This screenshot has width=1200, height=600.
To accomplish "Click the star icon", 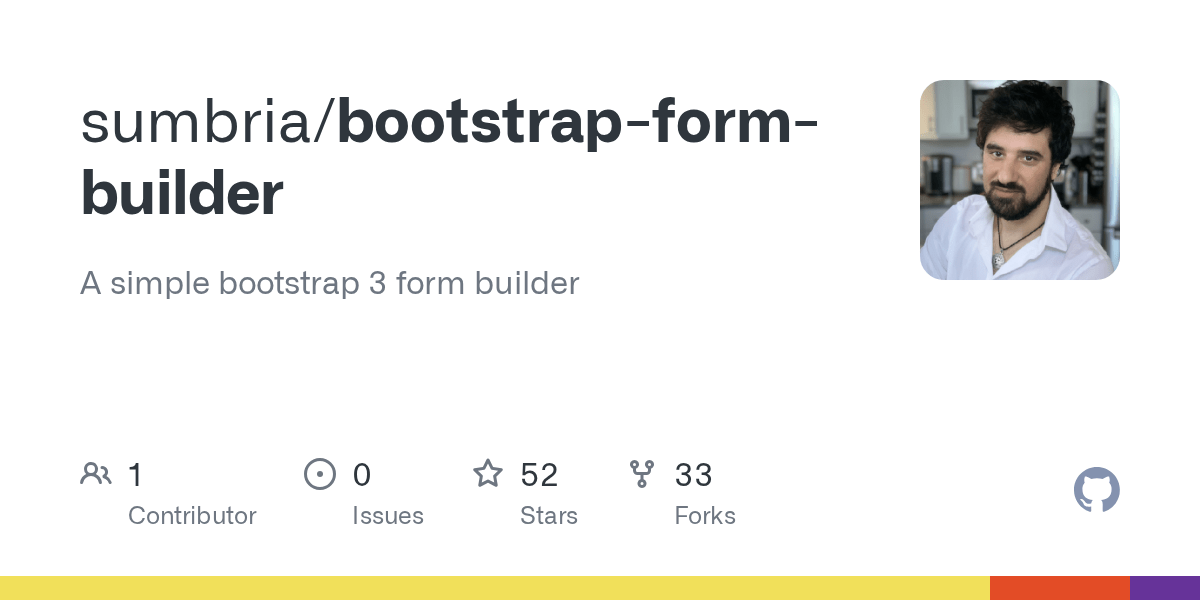I will pos(488,473).
